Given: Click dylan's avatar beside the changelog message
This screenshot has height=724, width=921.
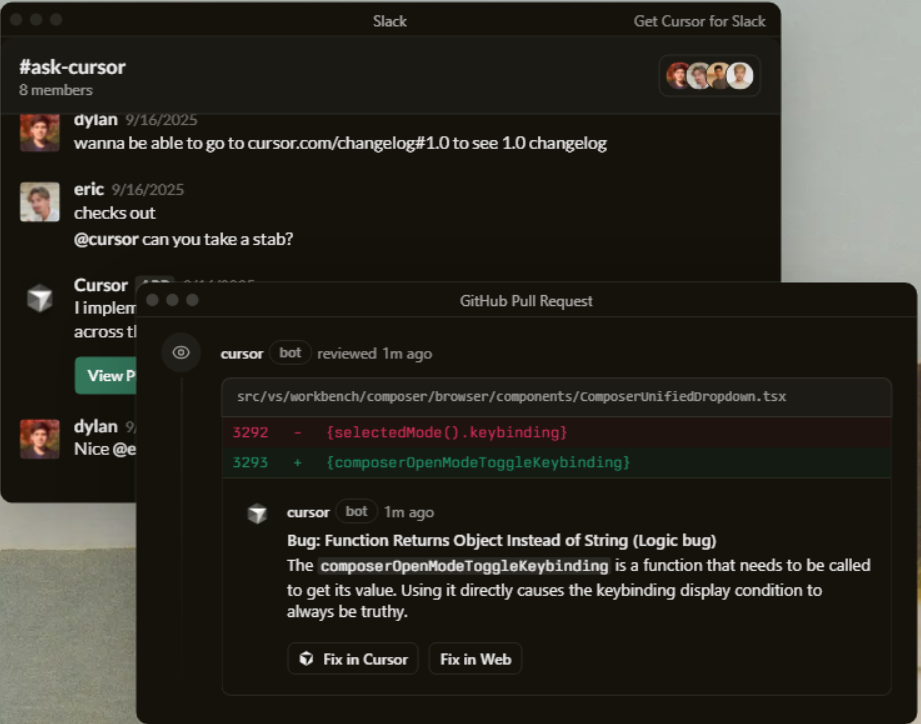Looking at the screenshot, I should [x=40, y=133].
